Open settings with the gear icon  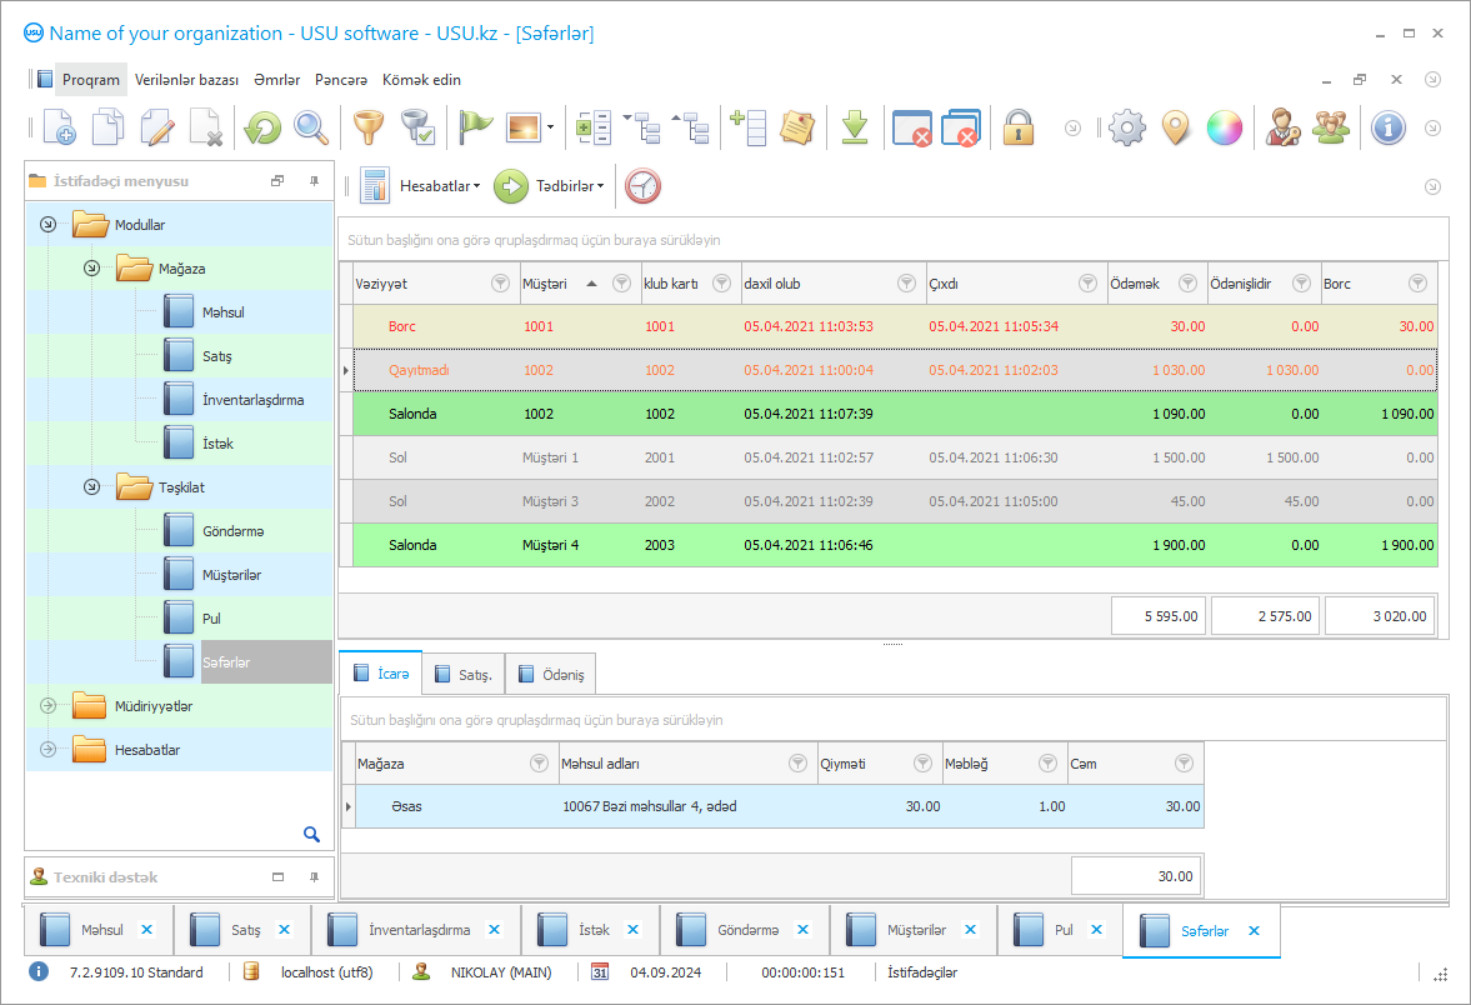(x=1127, y=128)
